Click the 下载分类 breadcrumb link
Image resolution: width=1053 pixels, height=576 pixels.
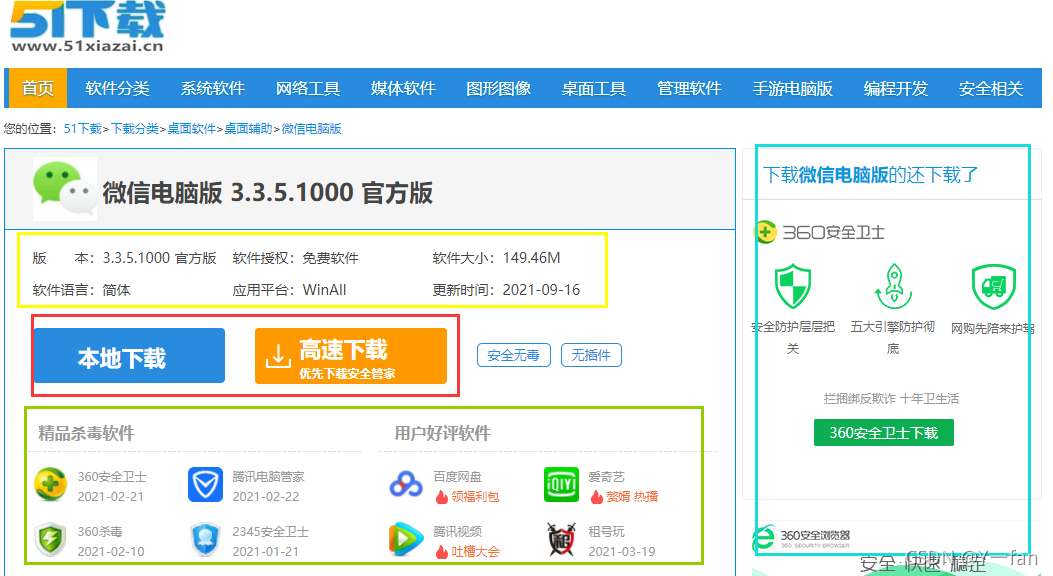(135, 128)
